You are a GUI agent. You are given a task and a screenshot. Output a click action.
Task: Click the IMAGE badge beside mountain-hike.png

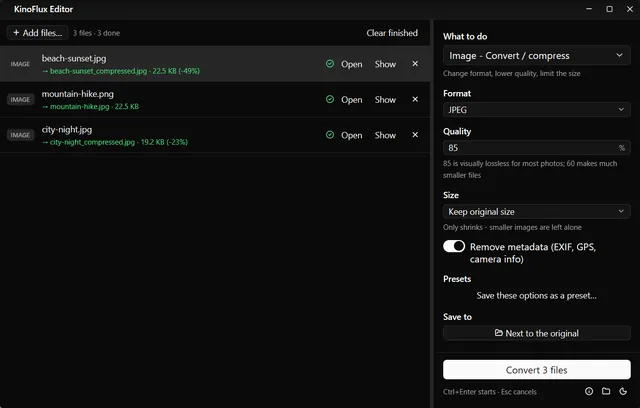[20, 100]
